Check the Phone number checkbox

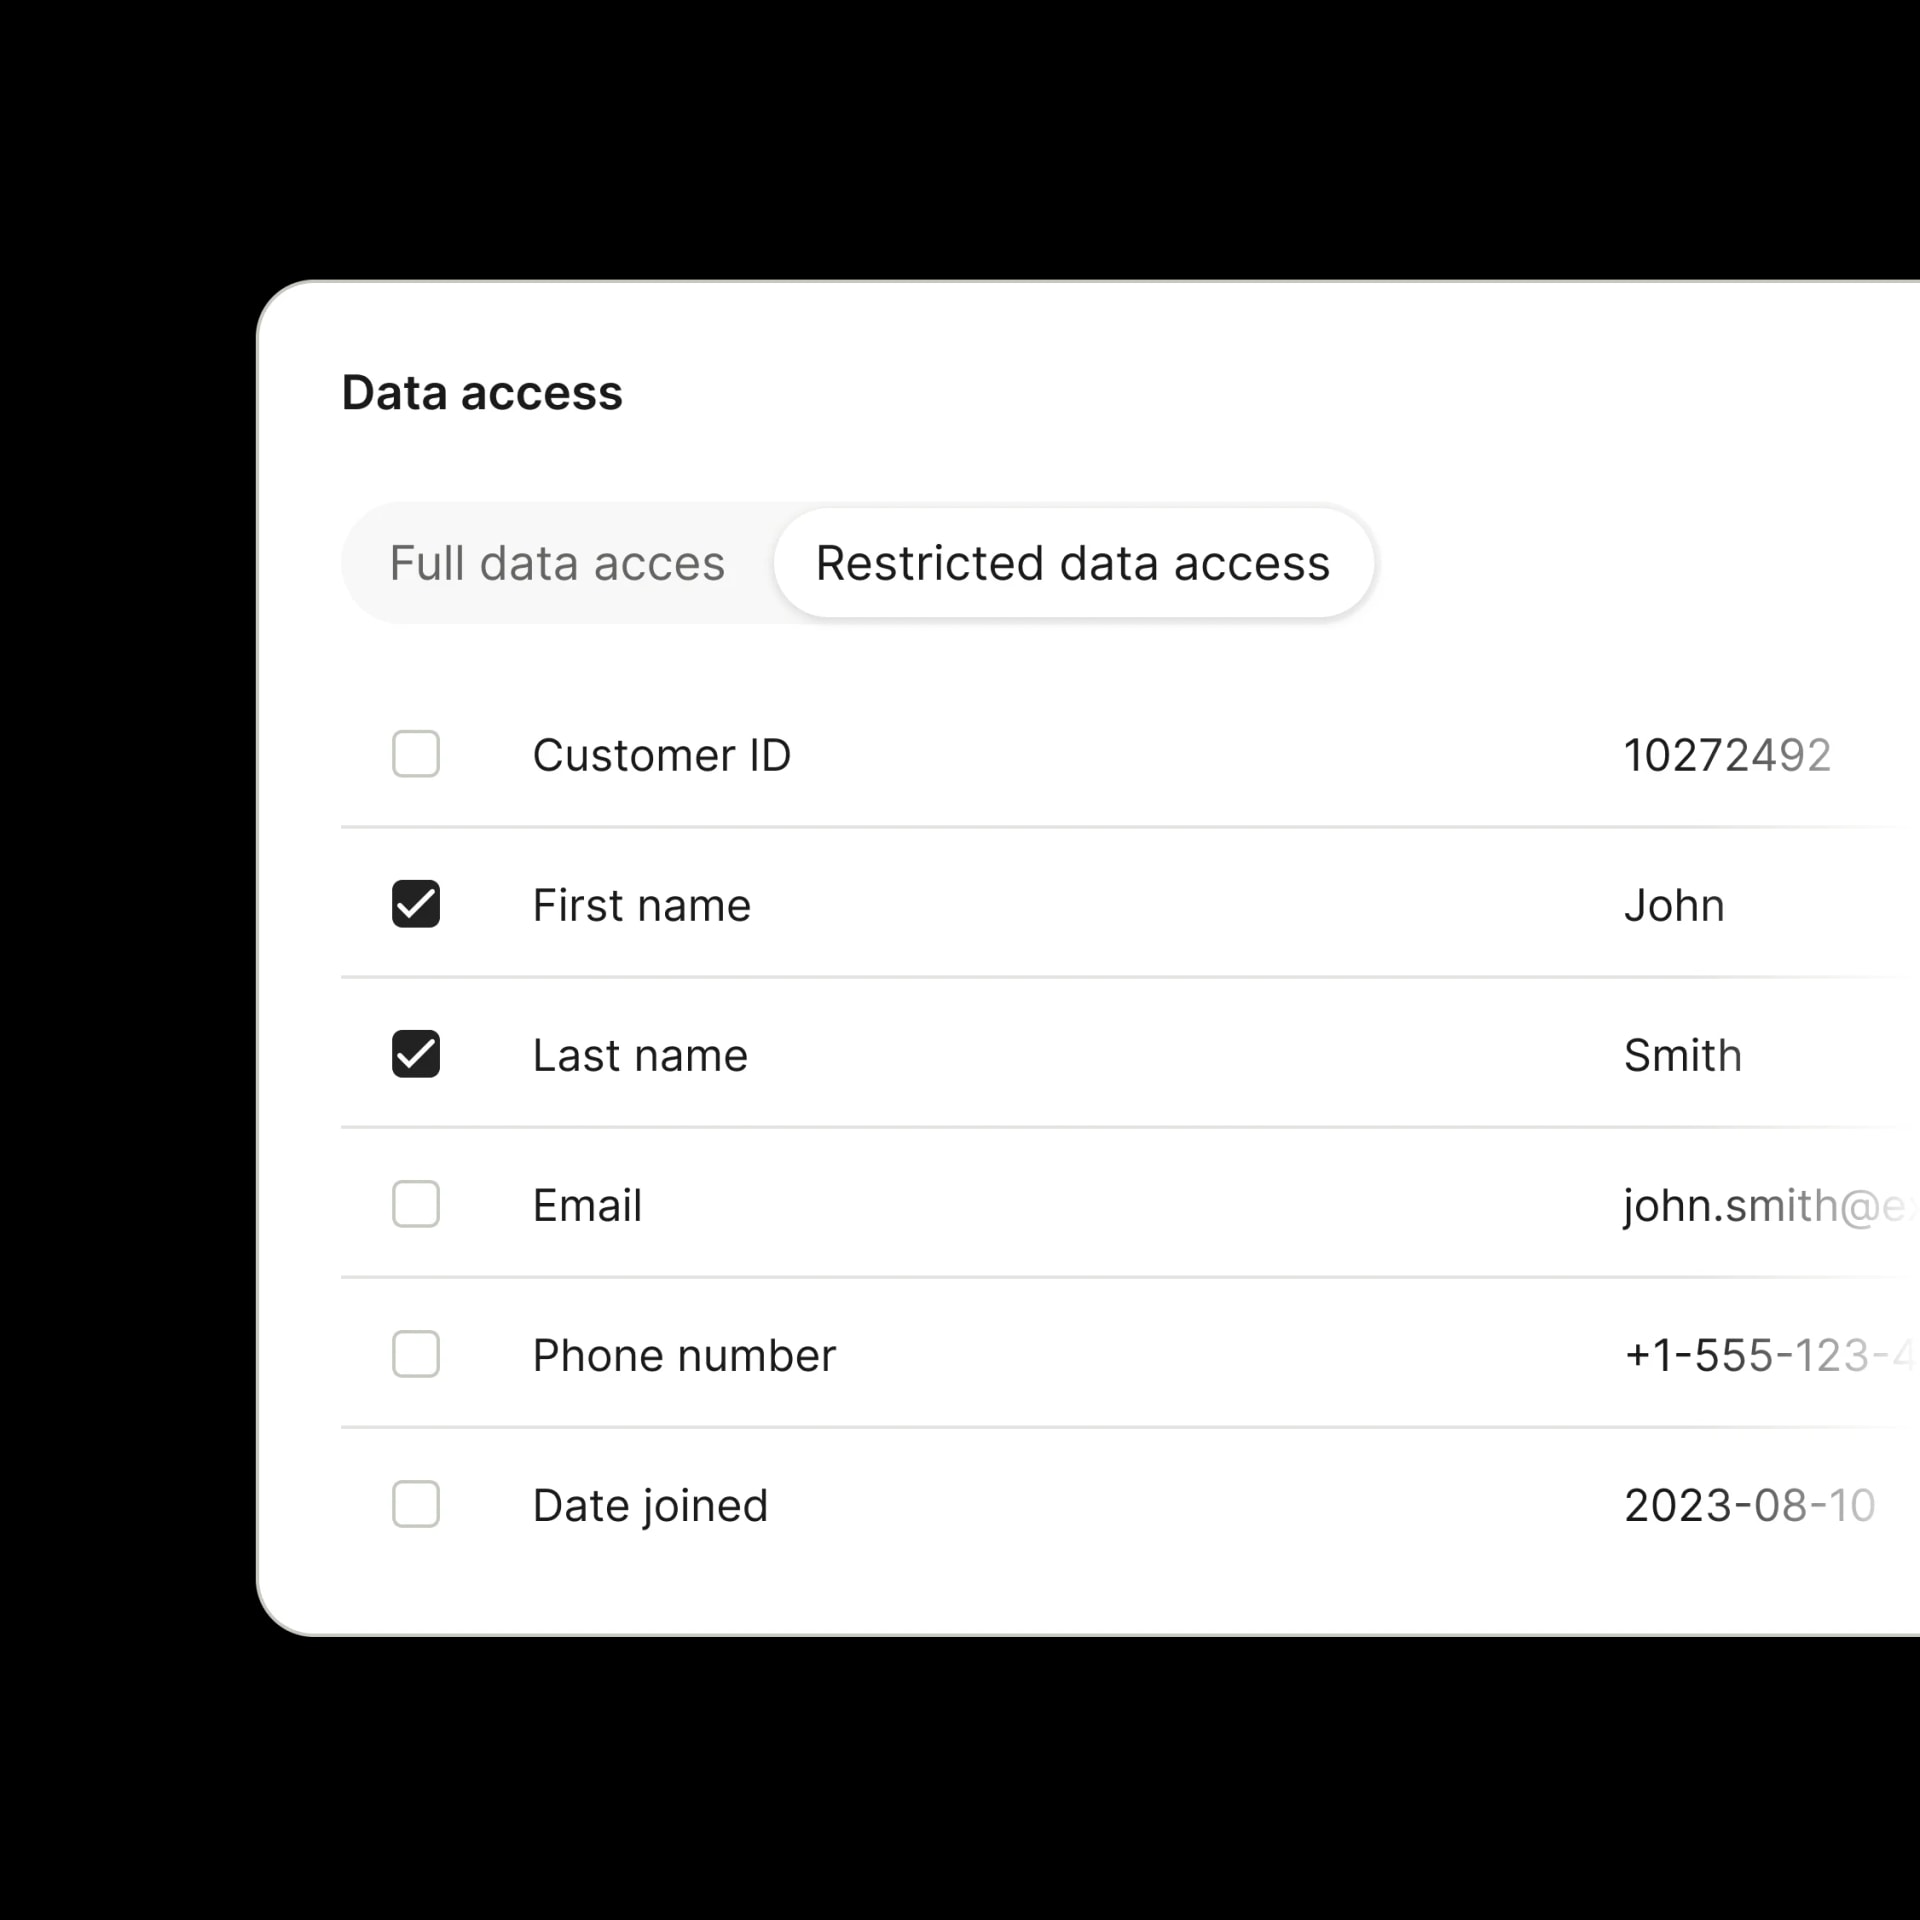tap(416, 1354)
